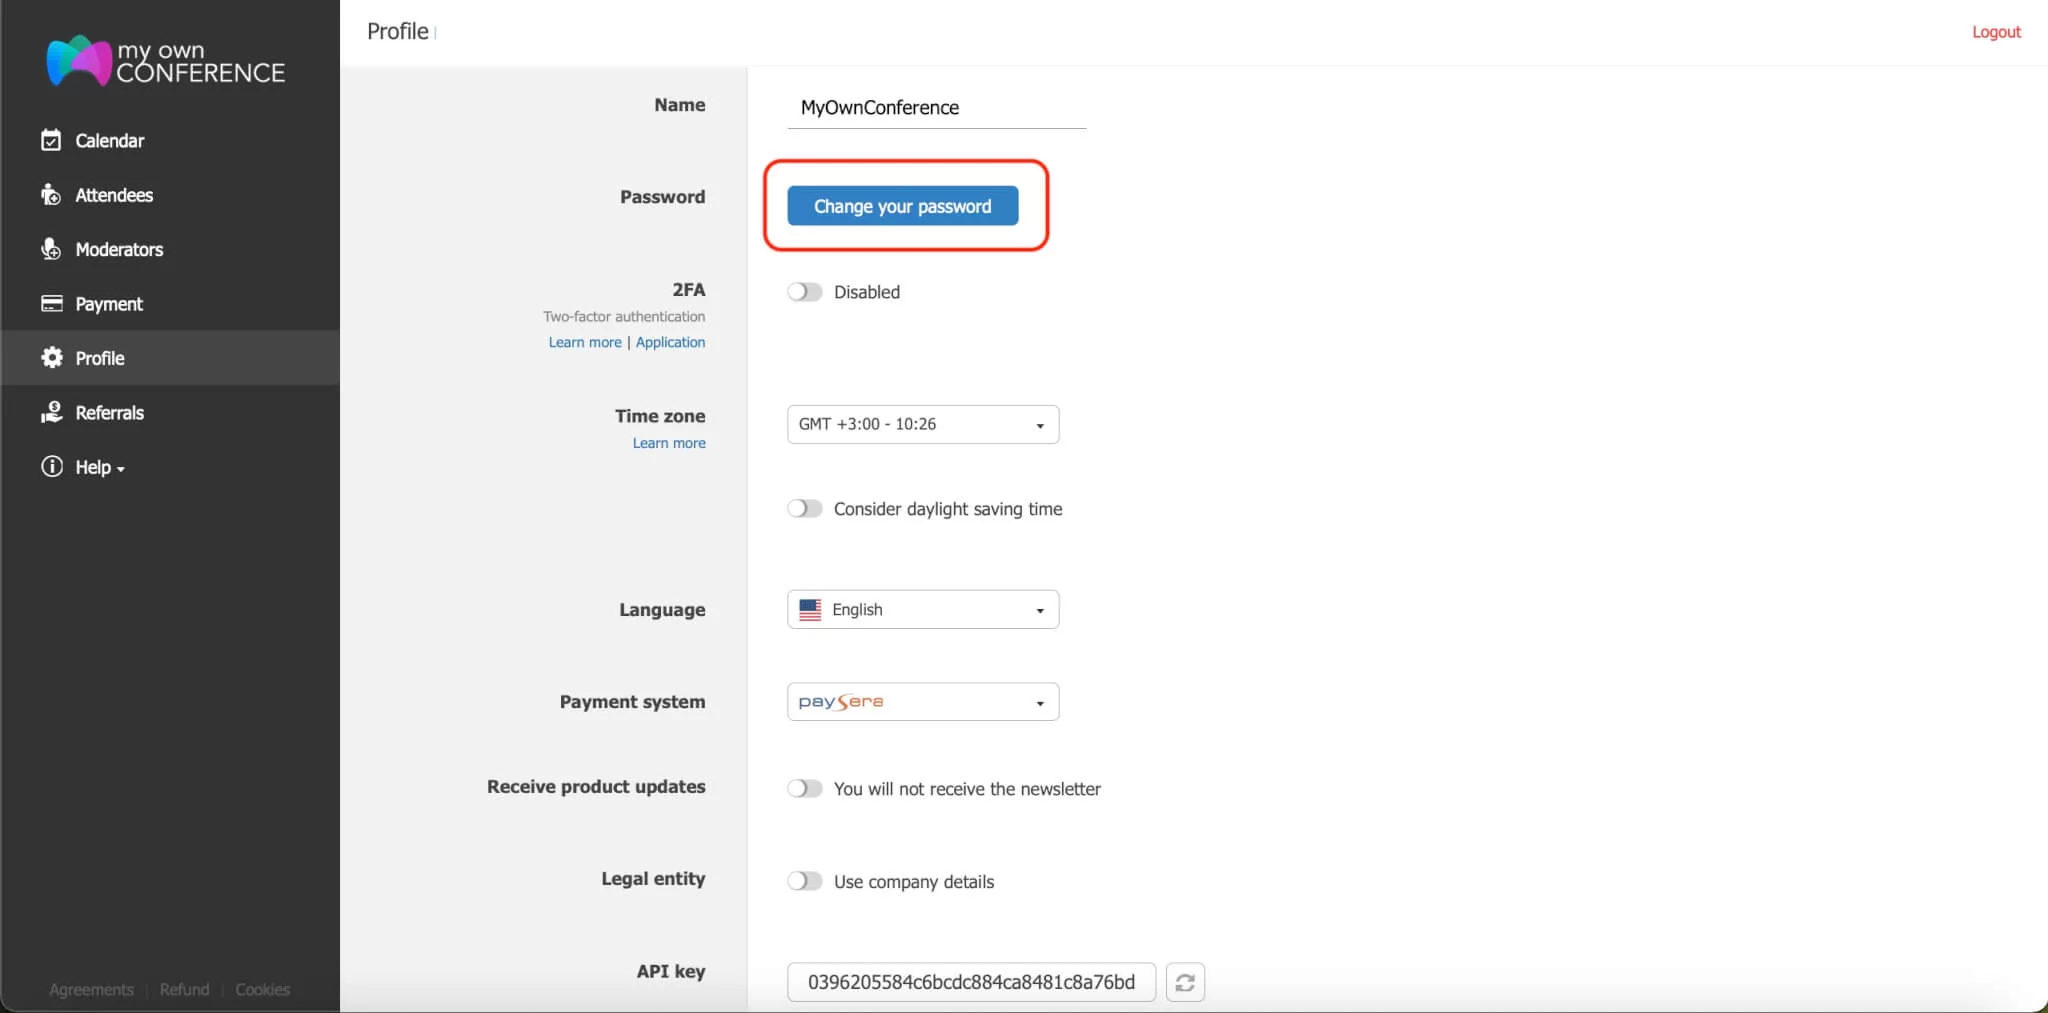Open Attendees via its sidebar icon
Screen dimensions: 2048x1013
(52, 194)
